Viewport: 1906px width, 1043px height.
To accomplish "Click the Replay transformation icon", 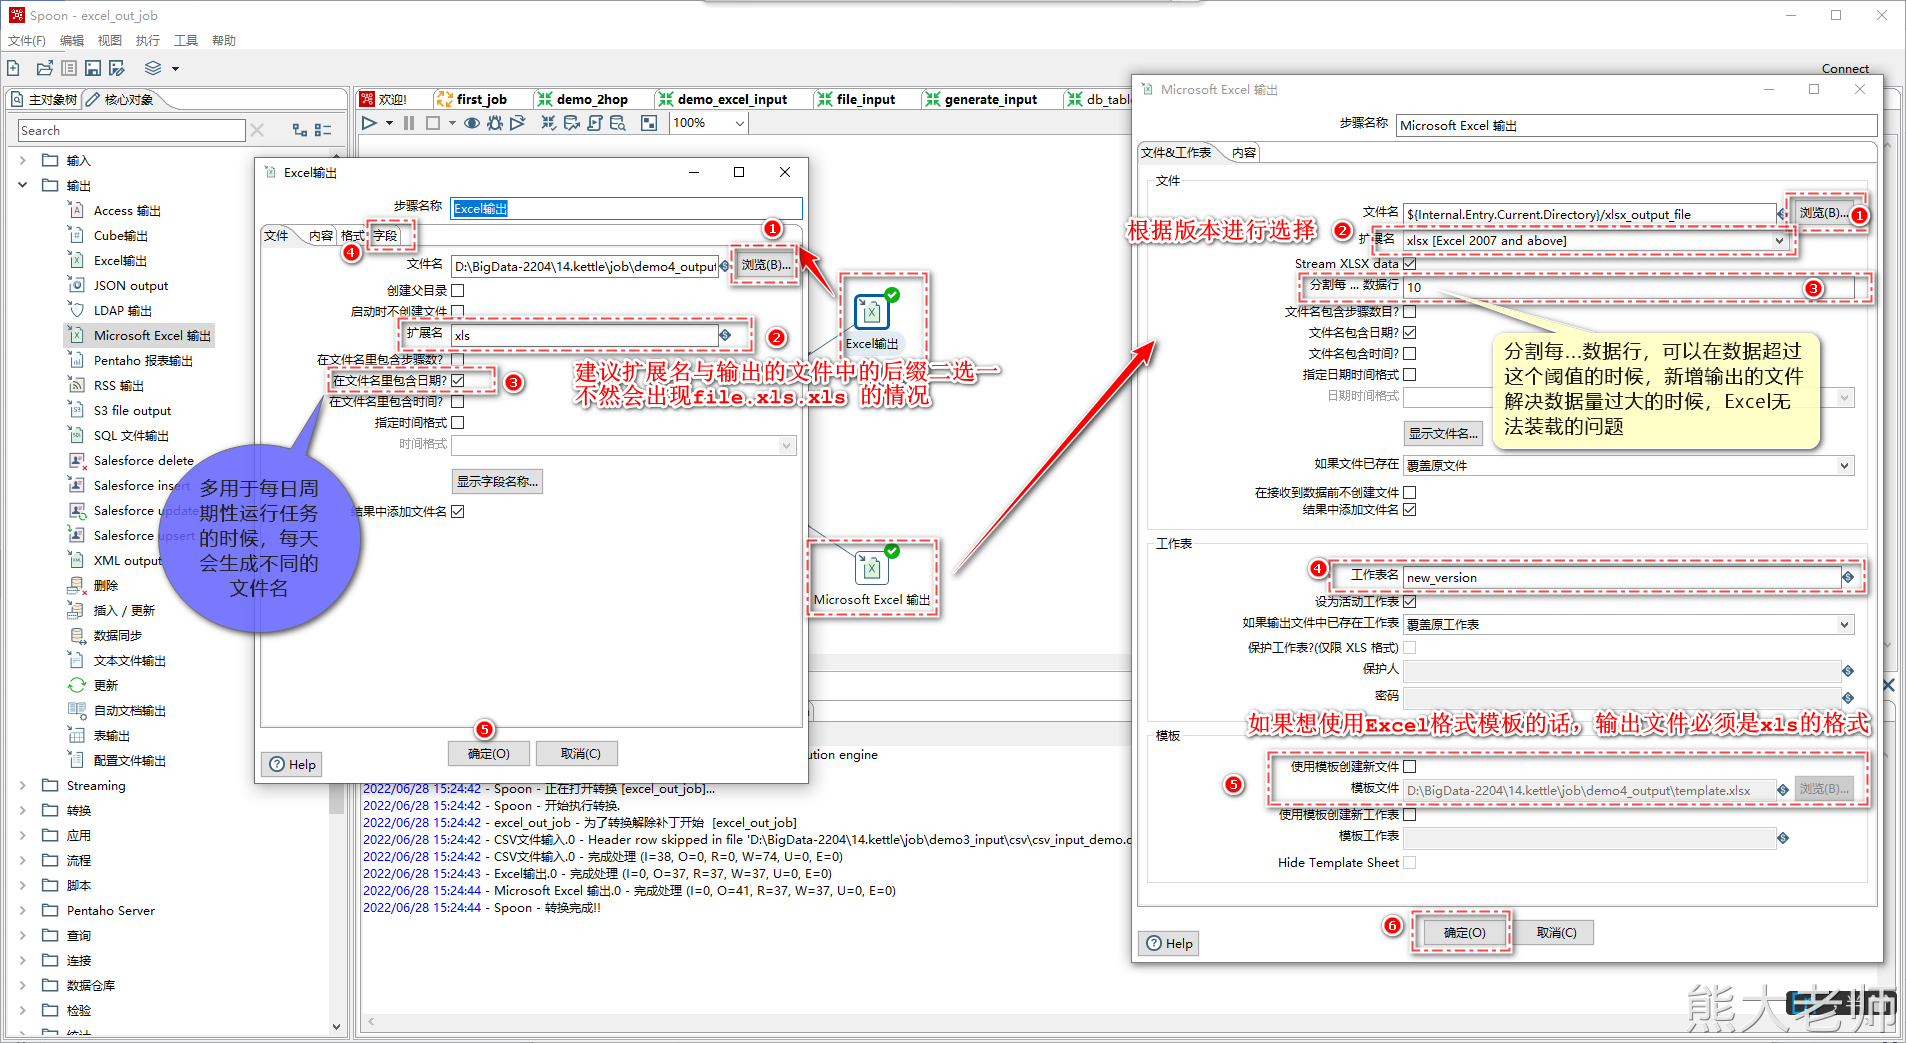I will pyautogui.click(x=517, y=123).
